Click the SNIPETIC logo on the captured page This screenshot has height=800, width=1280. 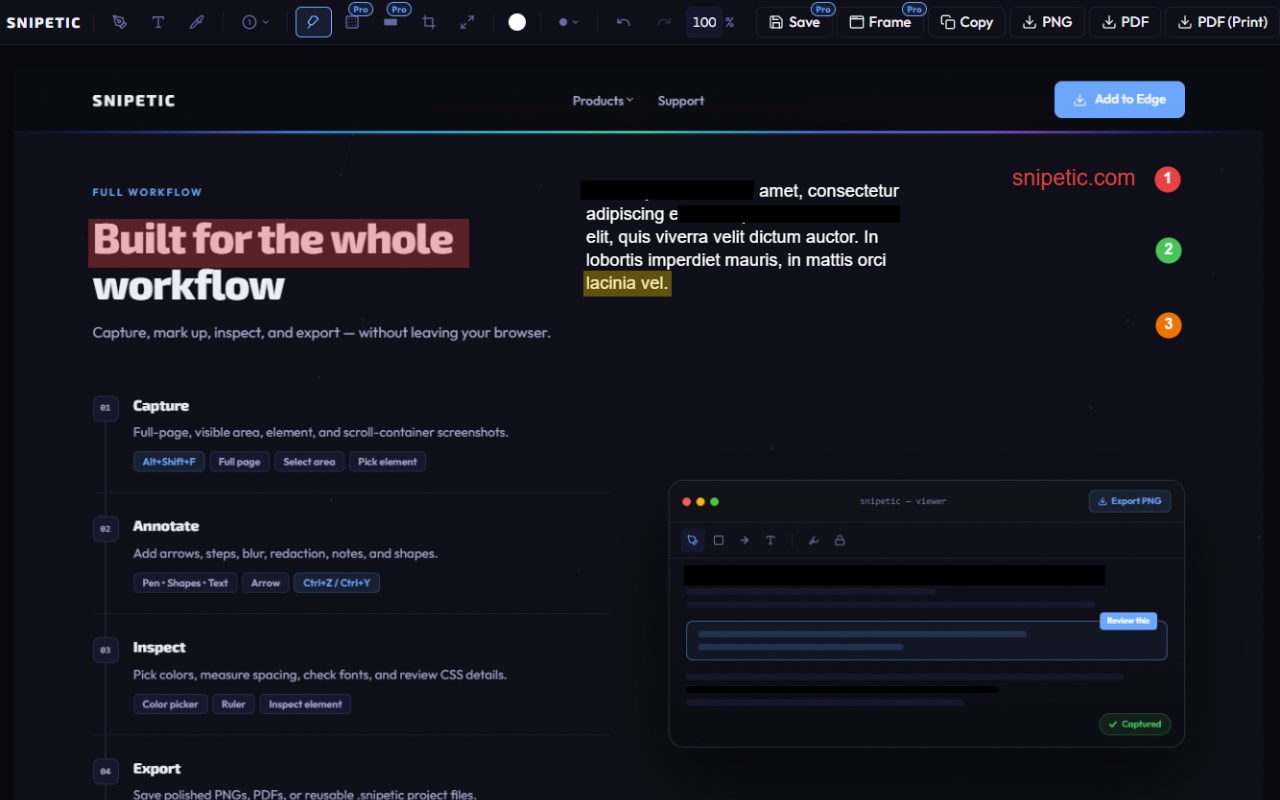[x=134, y=101]
